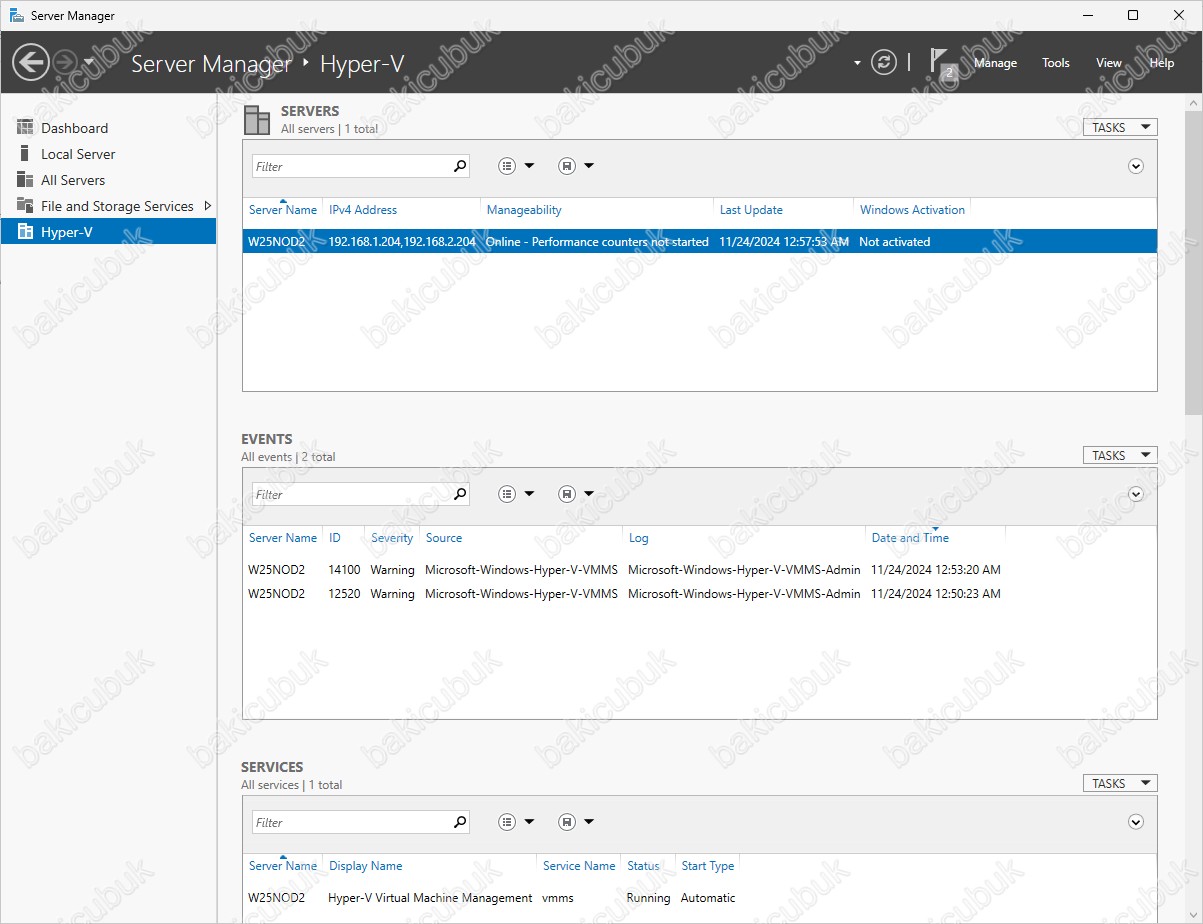Open the Events TASKS dropdown
Viewport: 1203px width, 924px height.
tap(1120, 456)
